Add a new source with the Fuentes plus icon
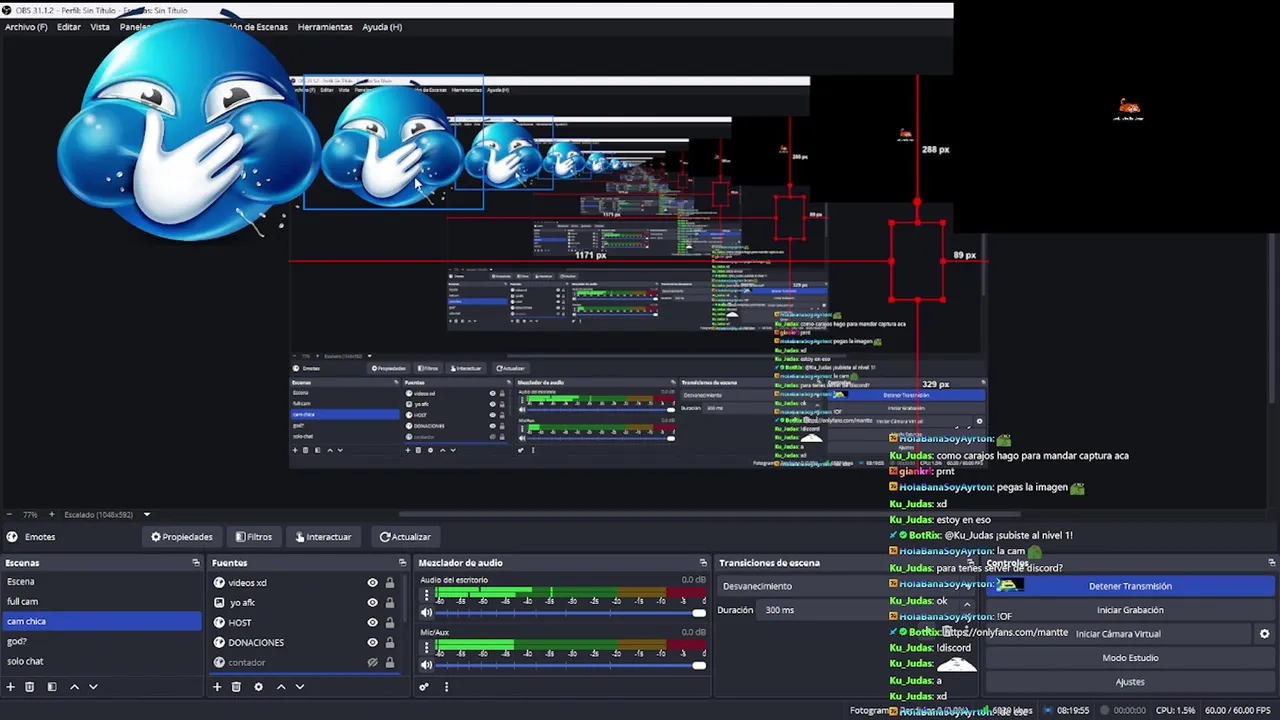 click(x=217, y=687)
